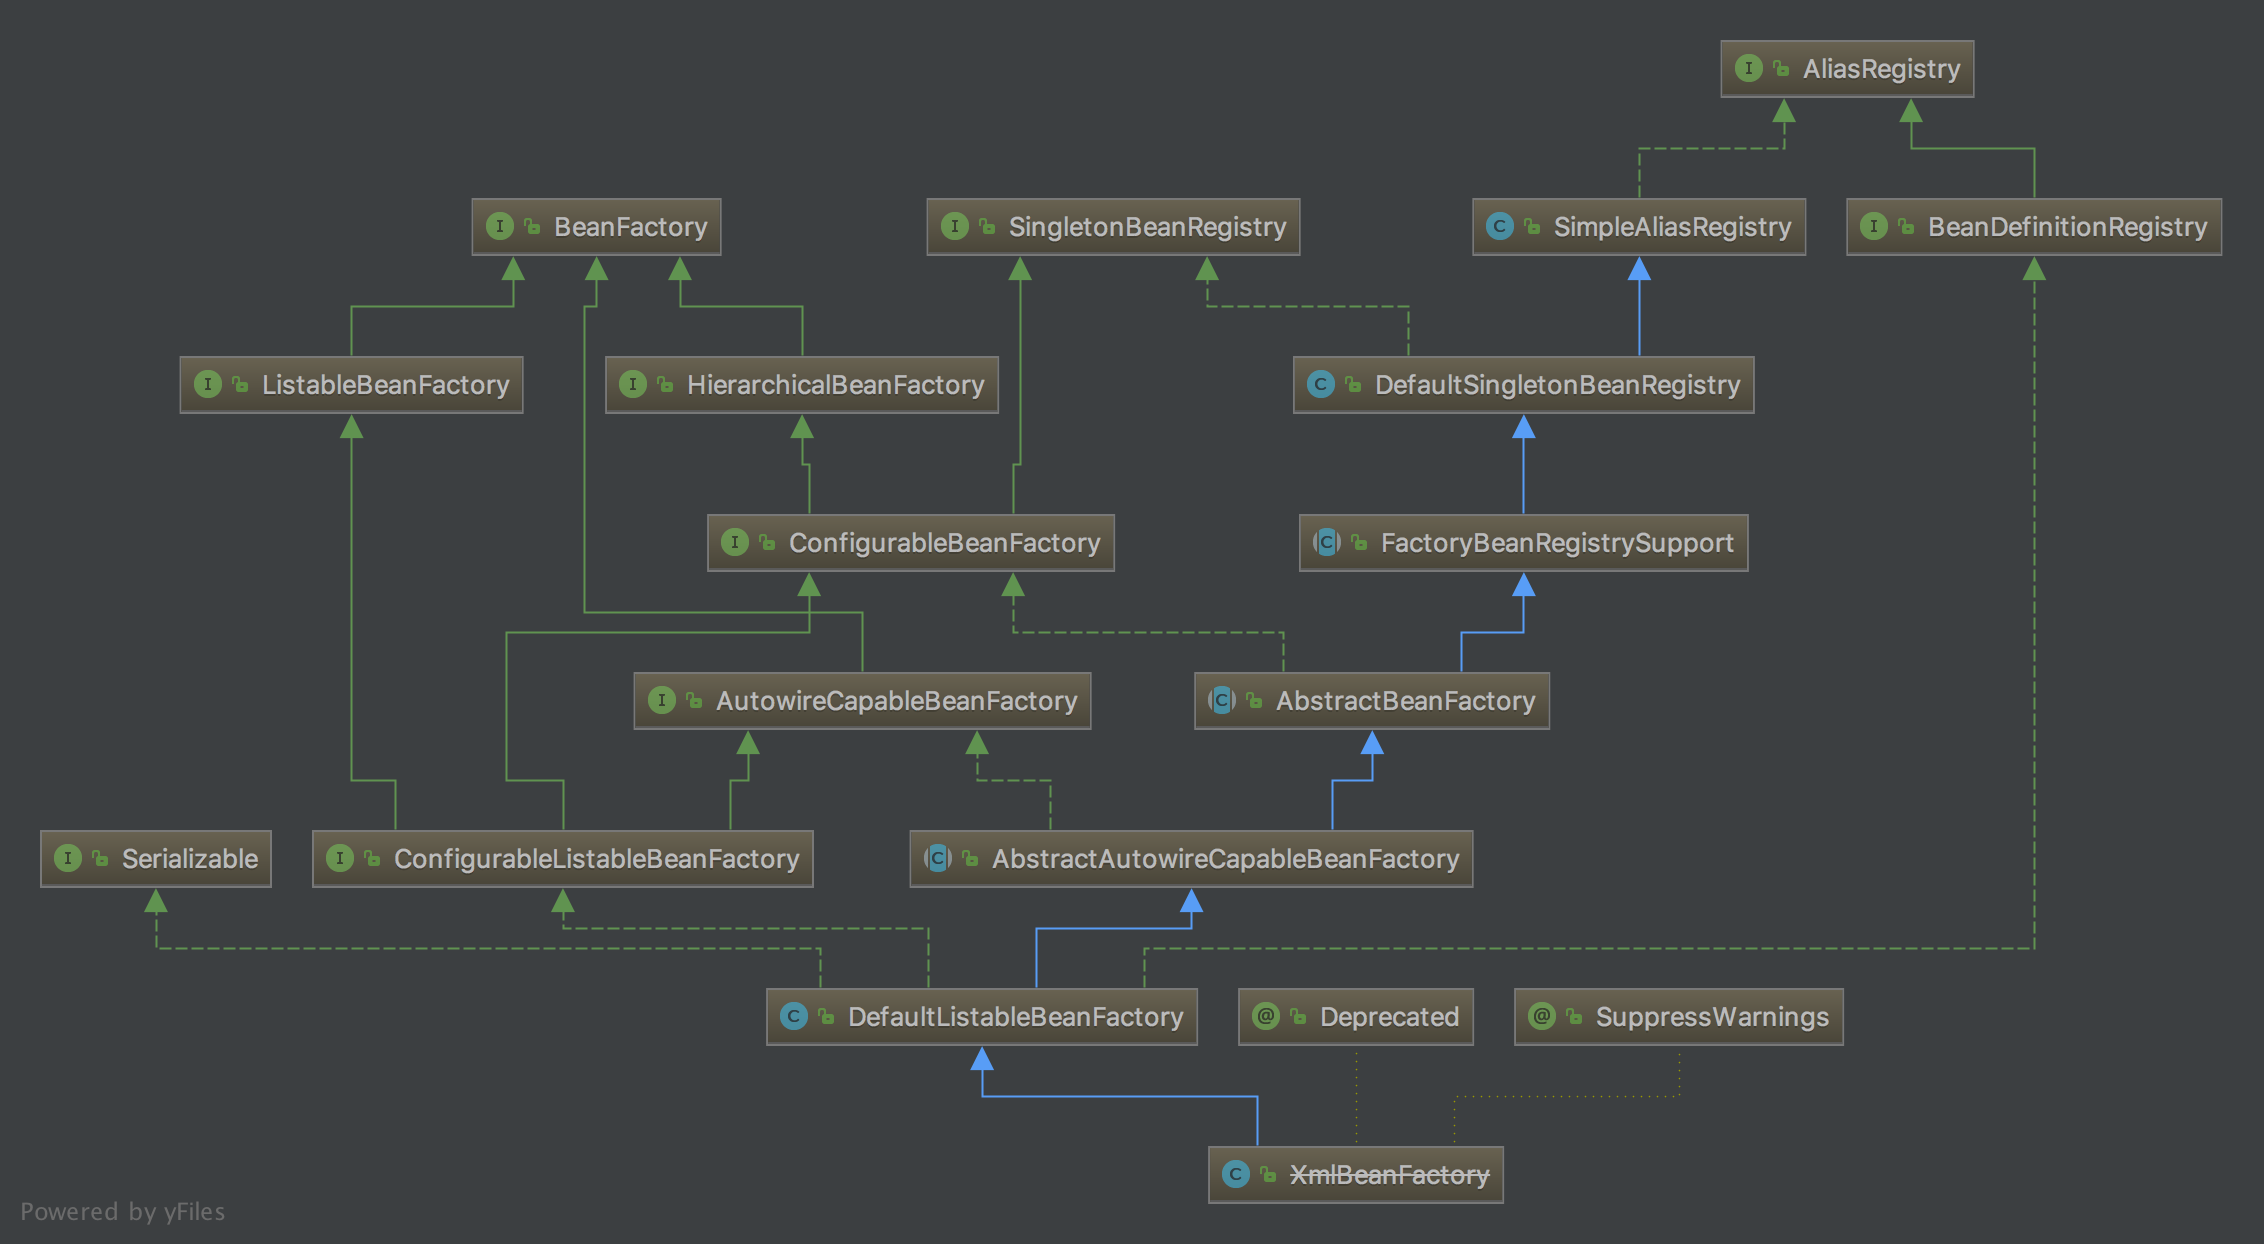Click the interface icon on AutowireCapableBeanFactory node
The height and width of the screenshot is (1244, 2264).
click(x=662, y=700)
